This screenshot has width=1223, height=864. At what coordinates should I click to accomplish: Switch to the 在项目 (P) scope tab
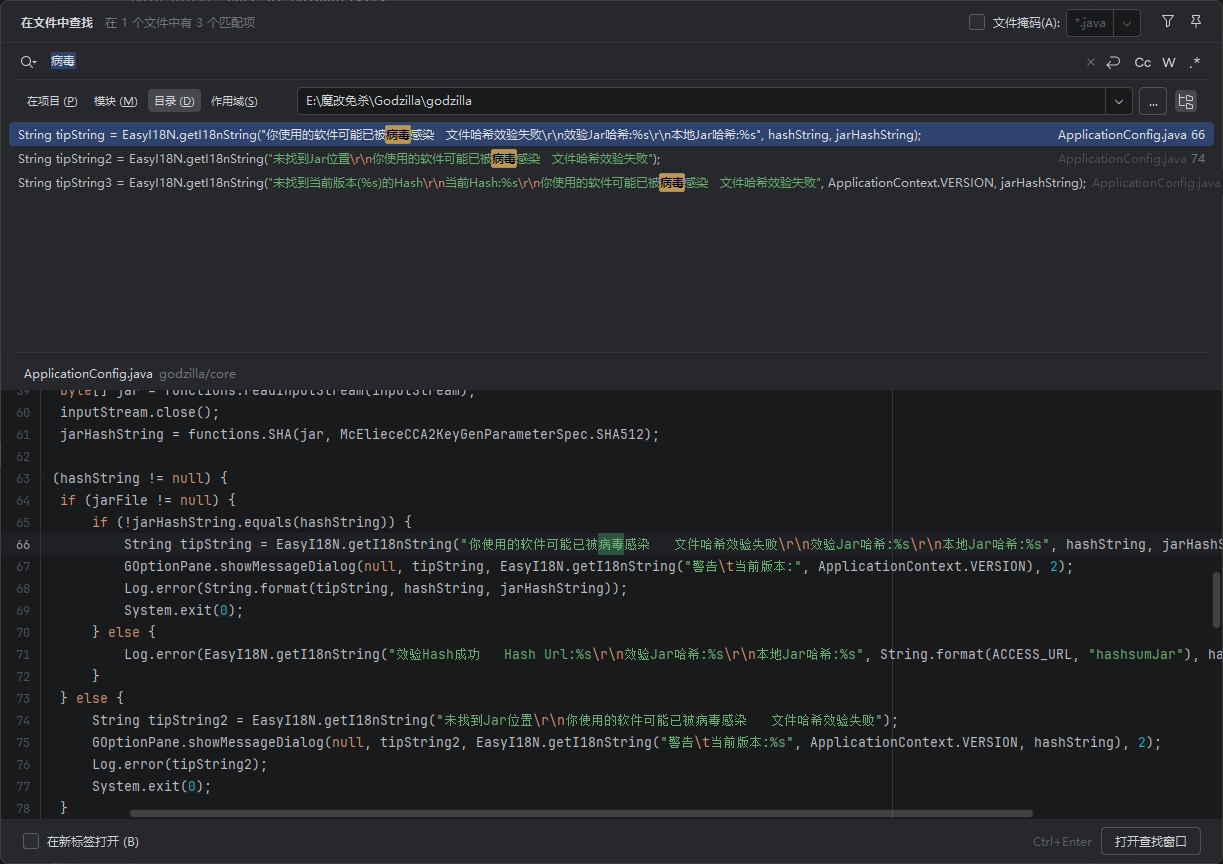[52, 101]
